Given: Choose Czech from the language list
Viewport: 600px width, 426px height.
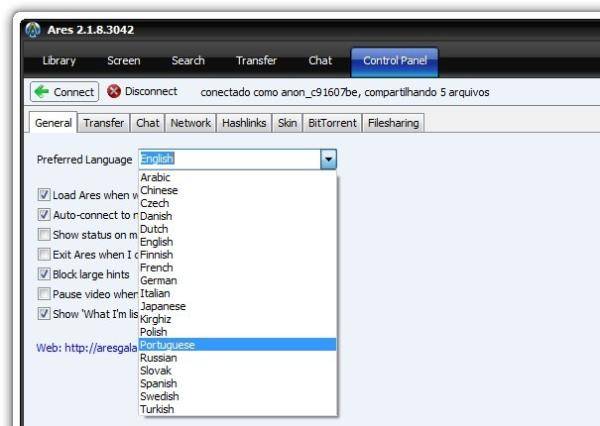Looking at the screenshot, I should (x=238, y=203).
